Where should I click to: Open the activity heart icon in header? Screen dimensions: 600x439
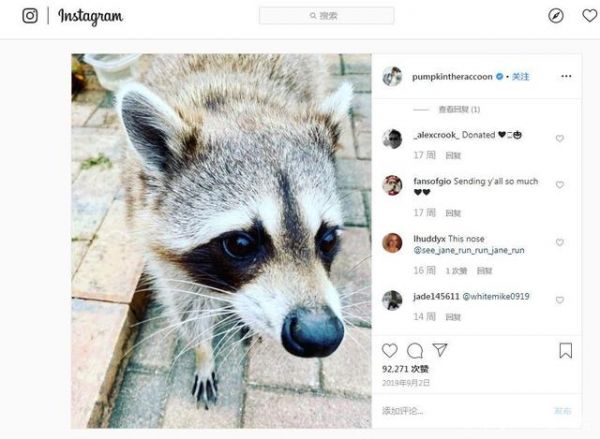tap(589, 16)
